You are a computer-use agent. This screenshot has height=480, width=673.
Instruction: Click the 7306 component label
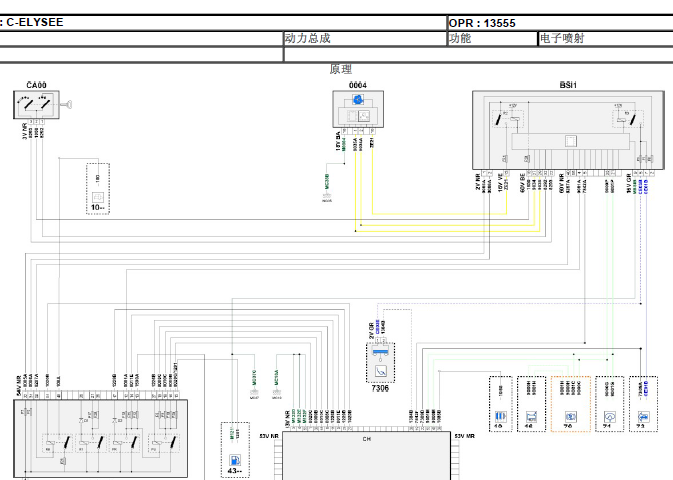point(380,388)
